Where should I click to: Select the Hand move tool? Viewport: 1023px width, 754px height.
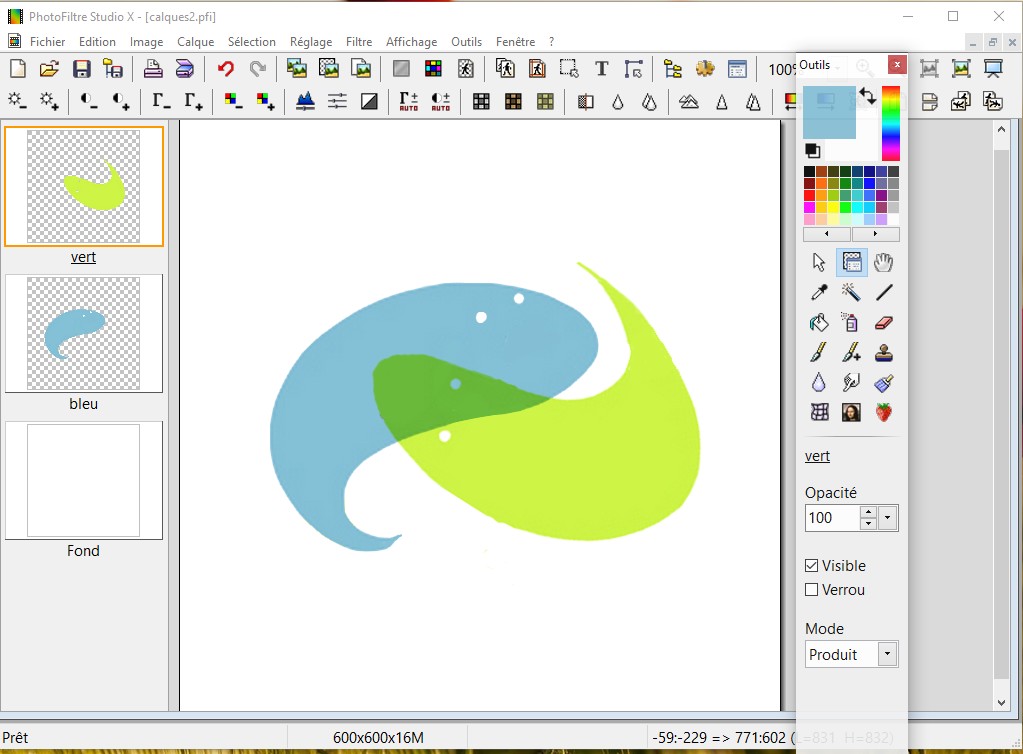click(883, 262)
